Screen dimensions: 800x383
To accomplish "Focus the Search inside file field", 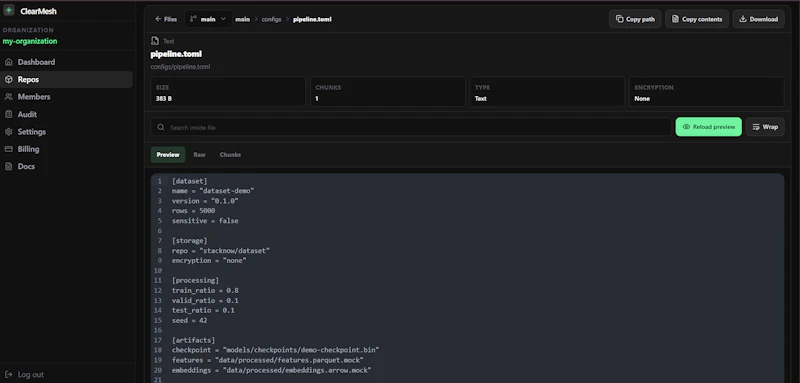I will [x=411, y=127].
